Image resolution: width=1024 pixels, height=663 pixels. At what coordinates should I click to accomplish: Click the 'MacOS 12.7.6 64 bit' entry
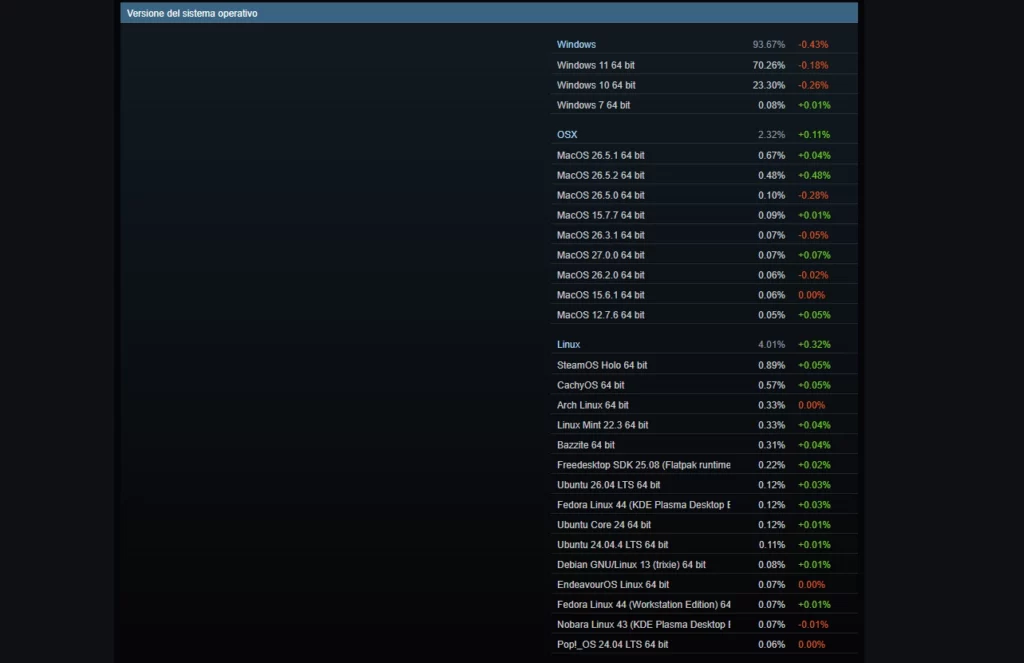[x=704, y=315]
